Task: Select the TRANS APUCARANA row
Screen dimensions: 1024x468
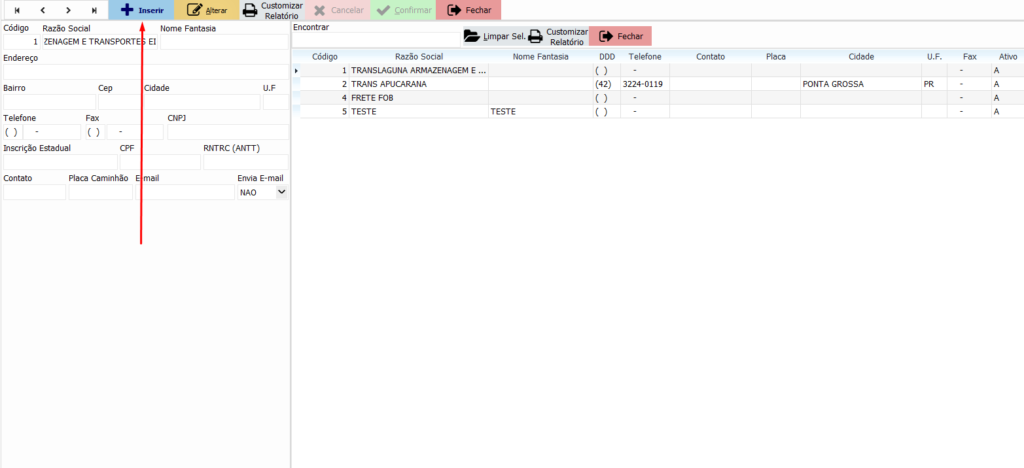Action: [x=418, y=85]
